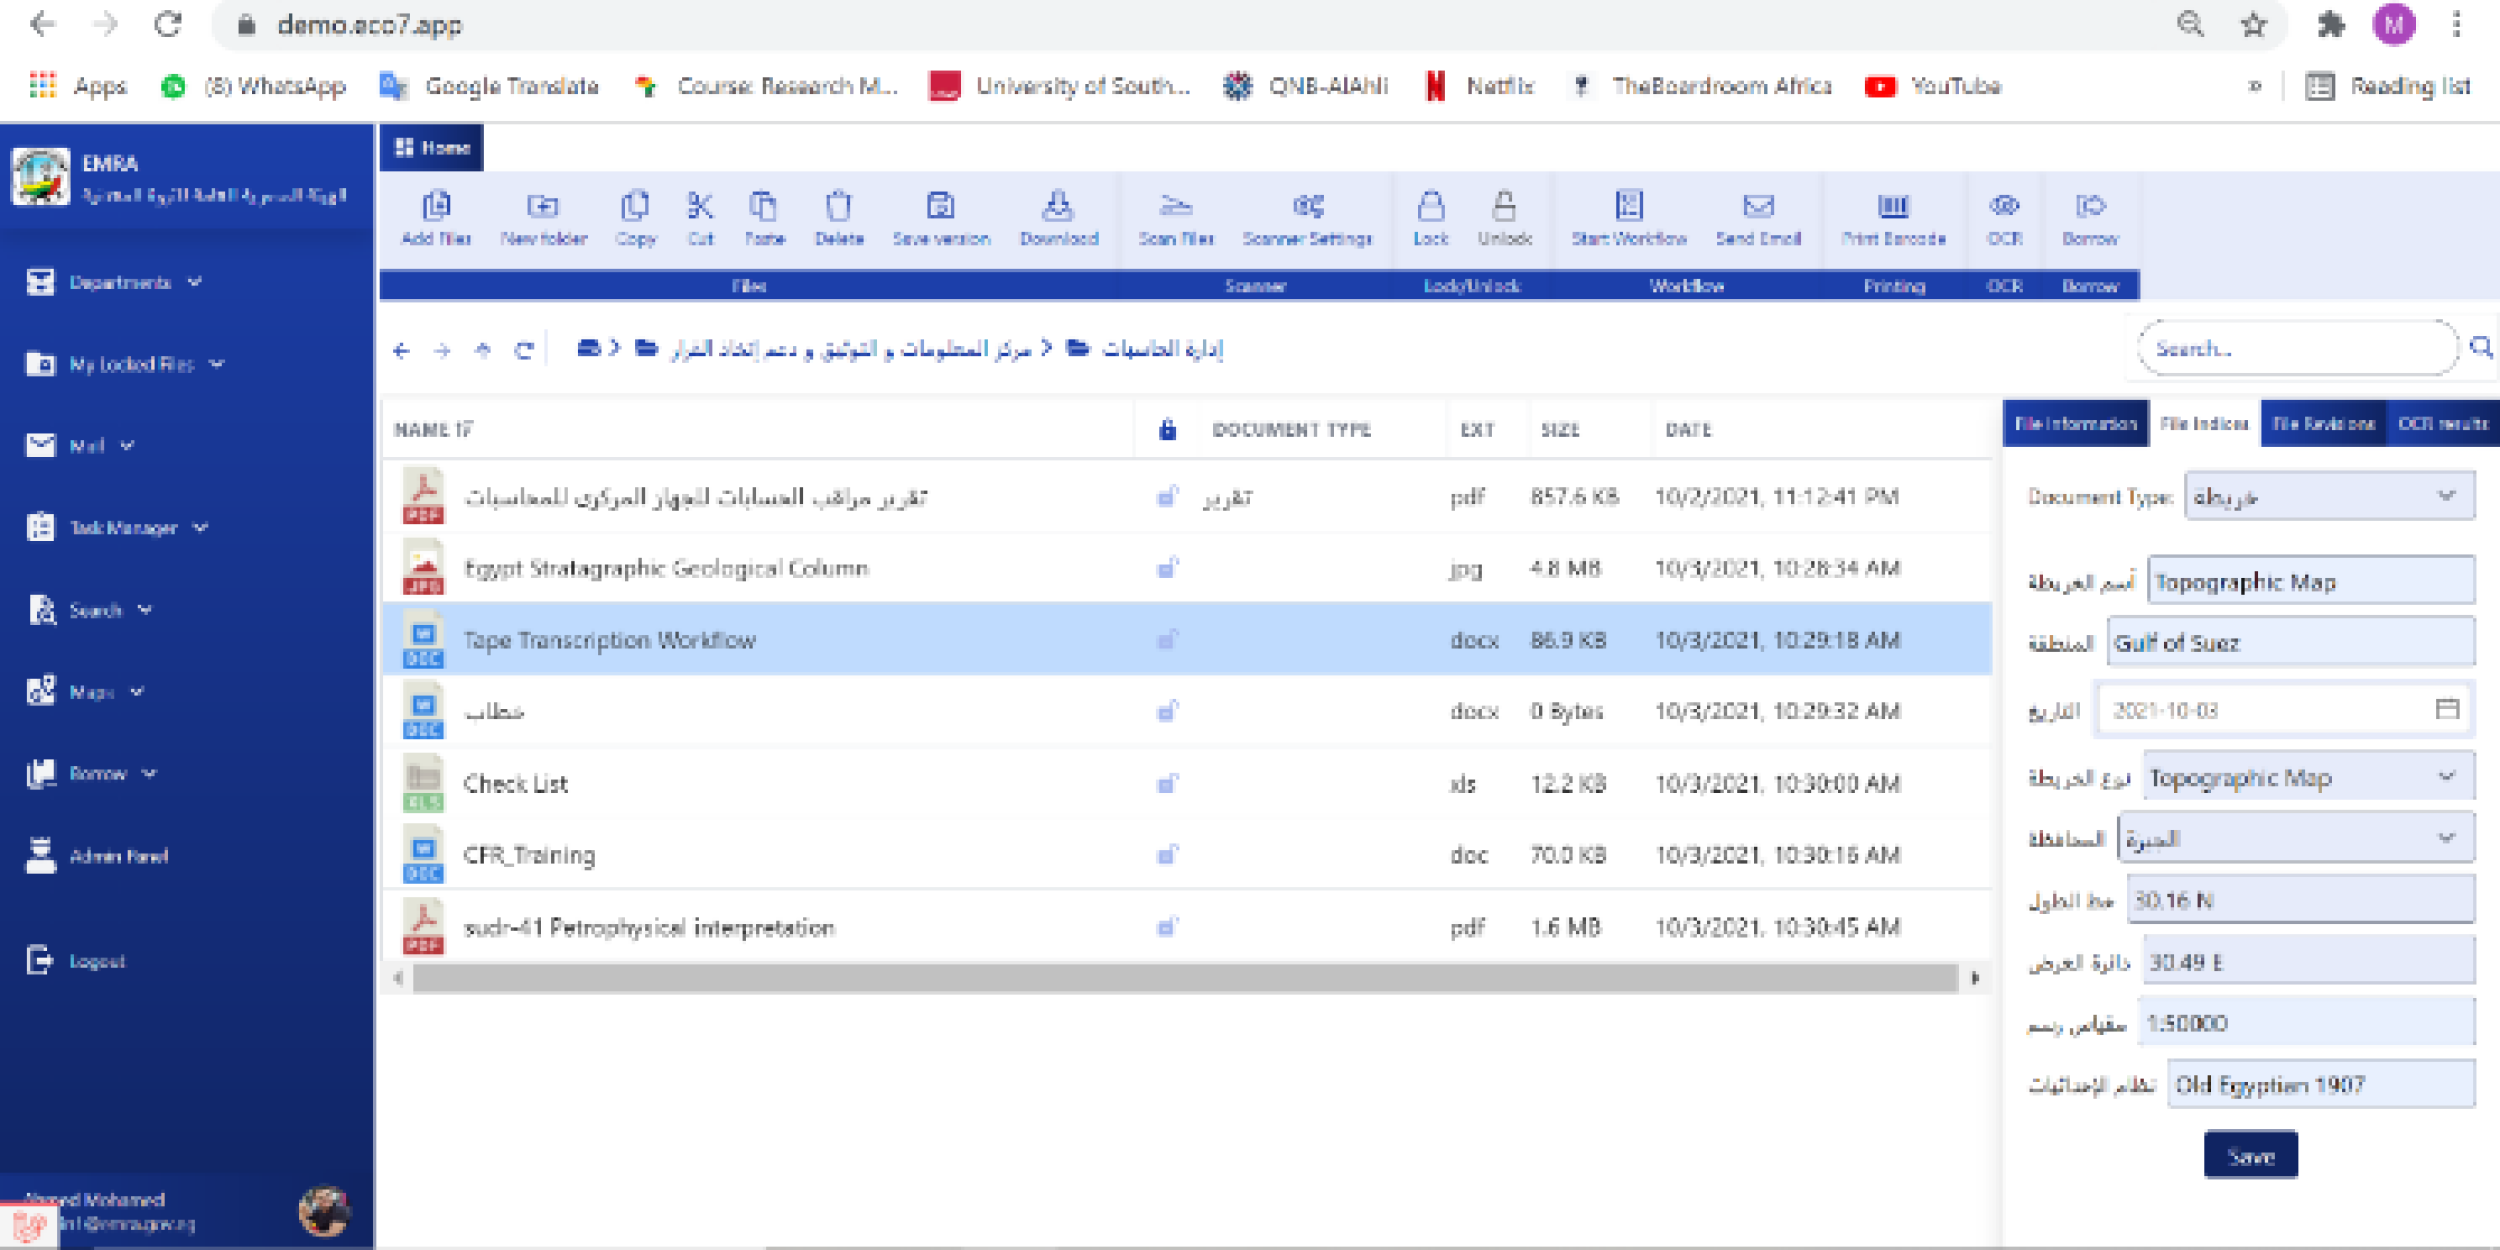Switch to the OCR results tab
The image size is (2500, 1250).
2442,424
